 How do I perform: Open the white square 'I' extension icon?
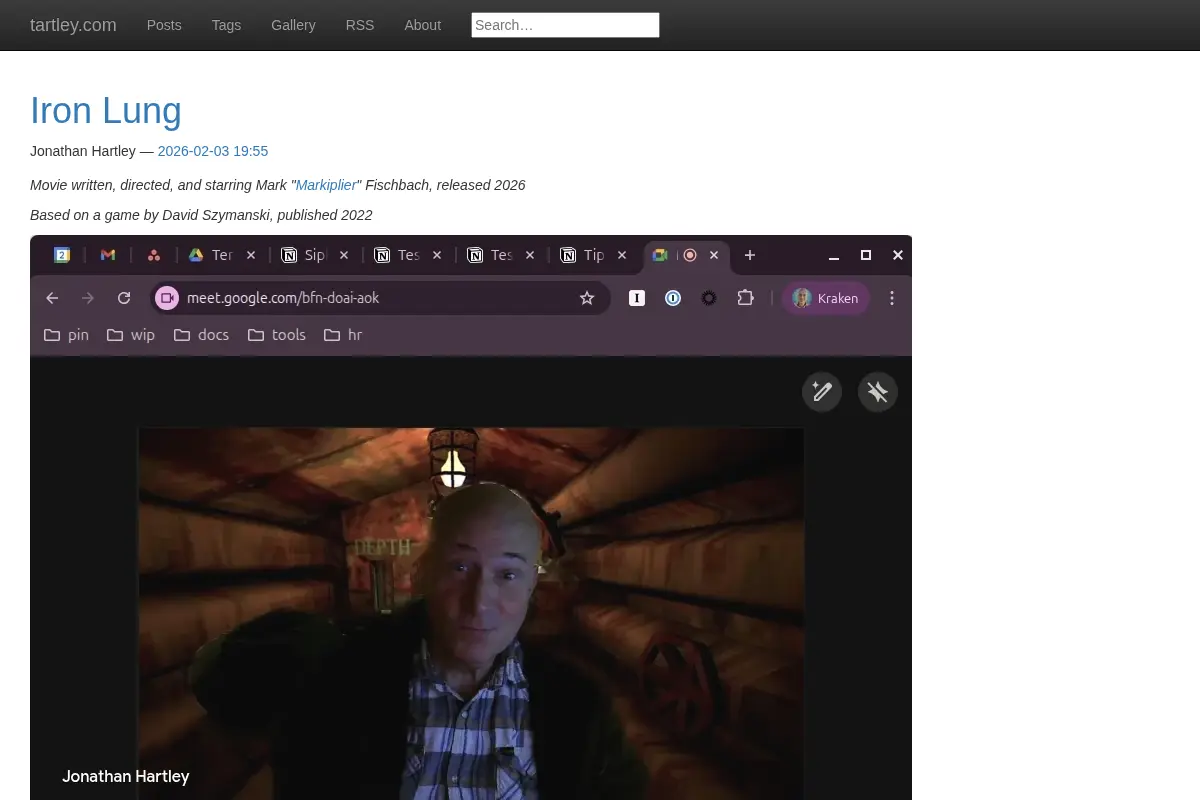tap(637, 298)
